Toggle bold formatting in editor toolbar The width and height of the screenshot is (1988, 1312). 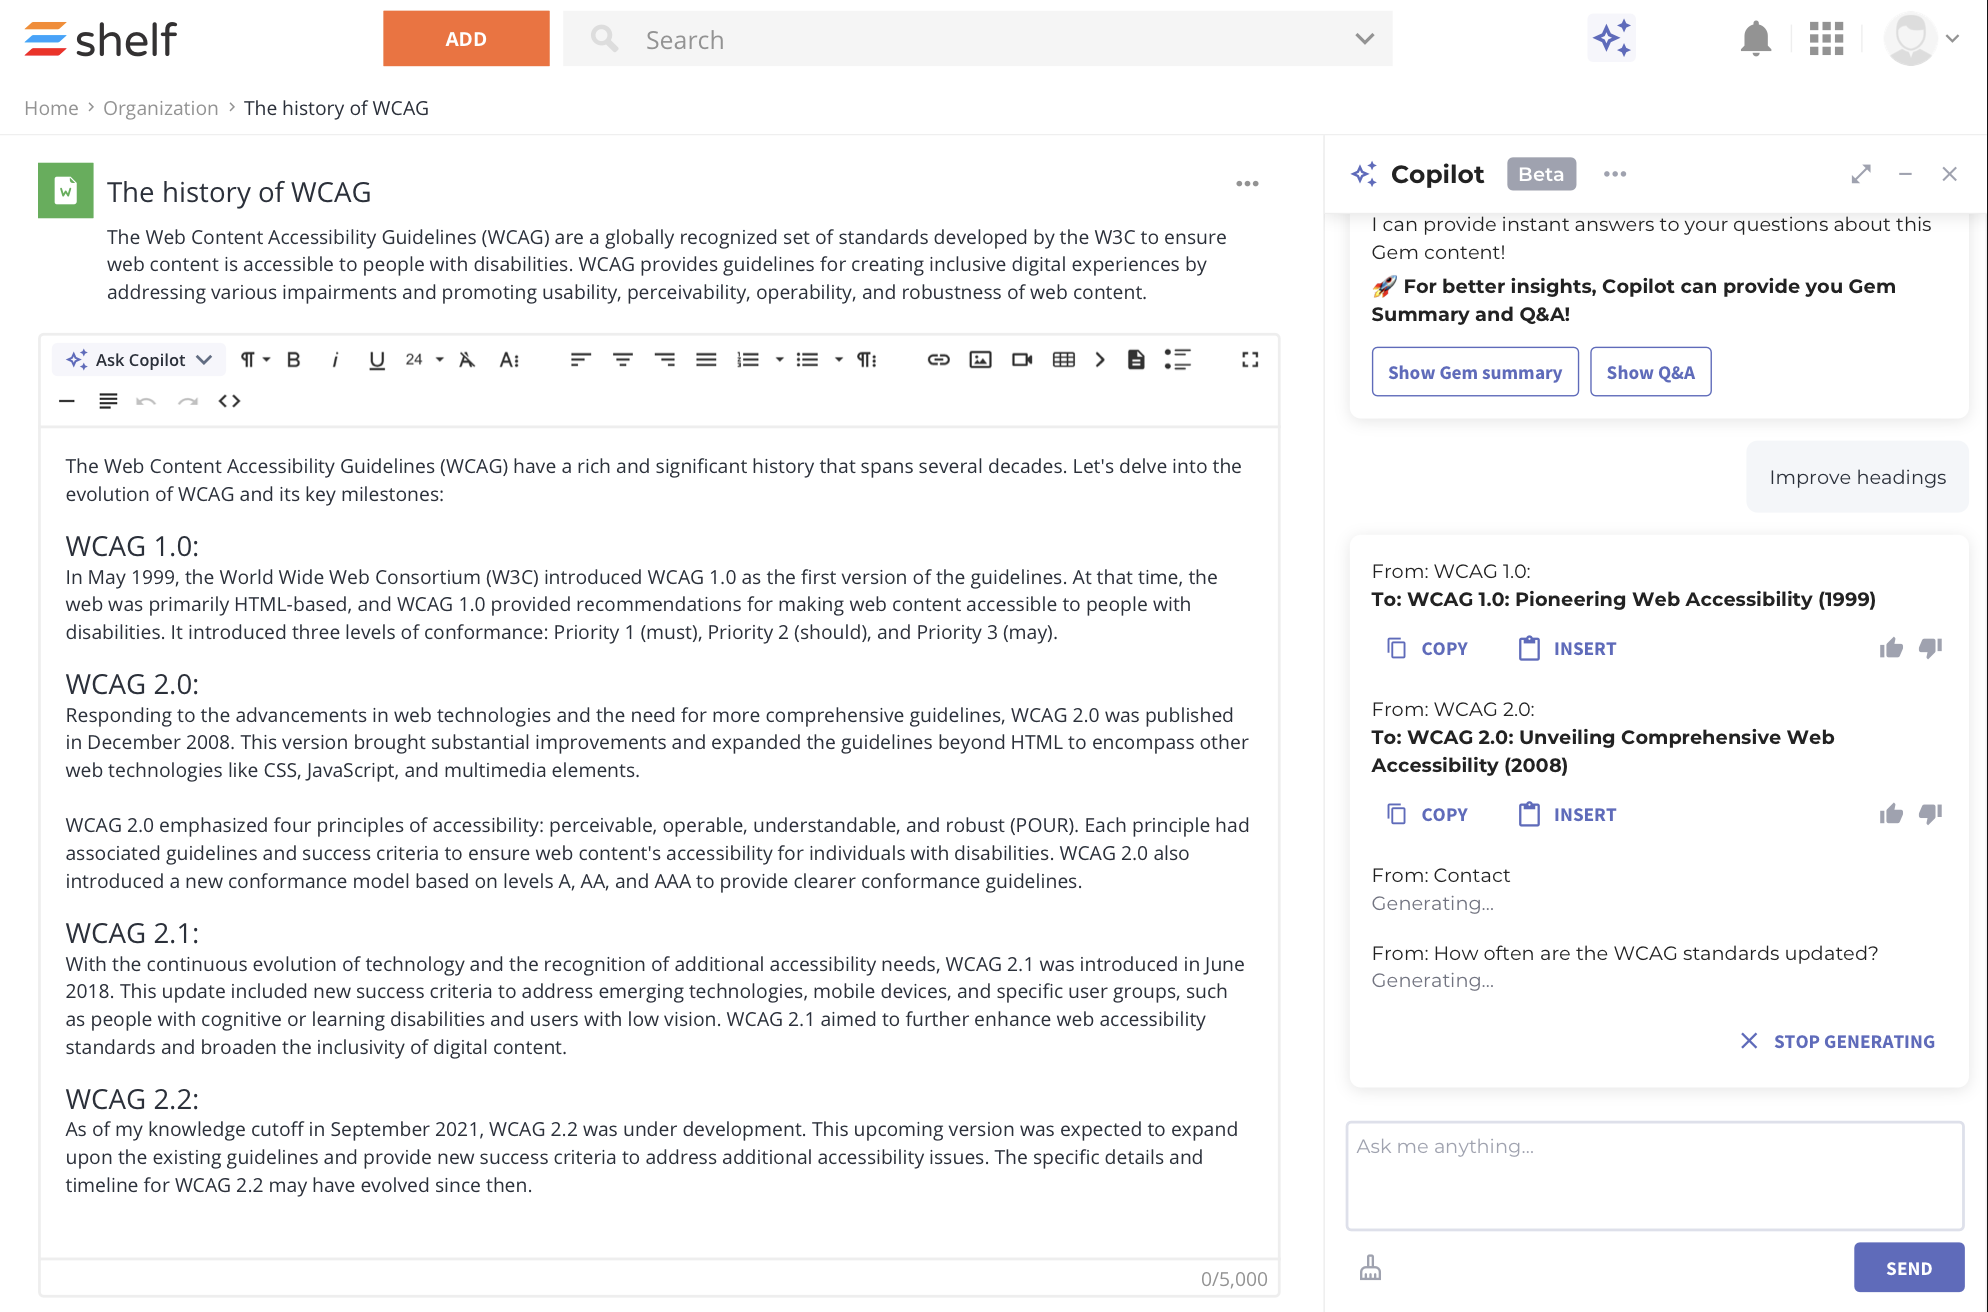(293, 360)
